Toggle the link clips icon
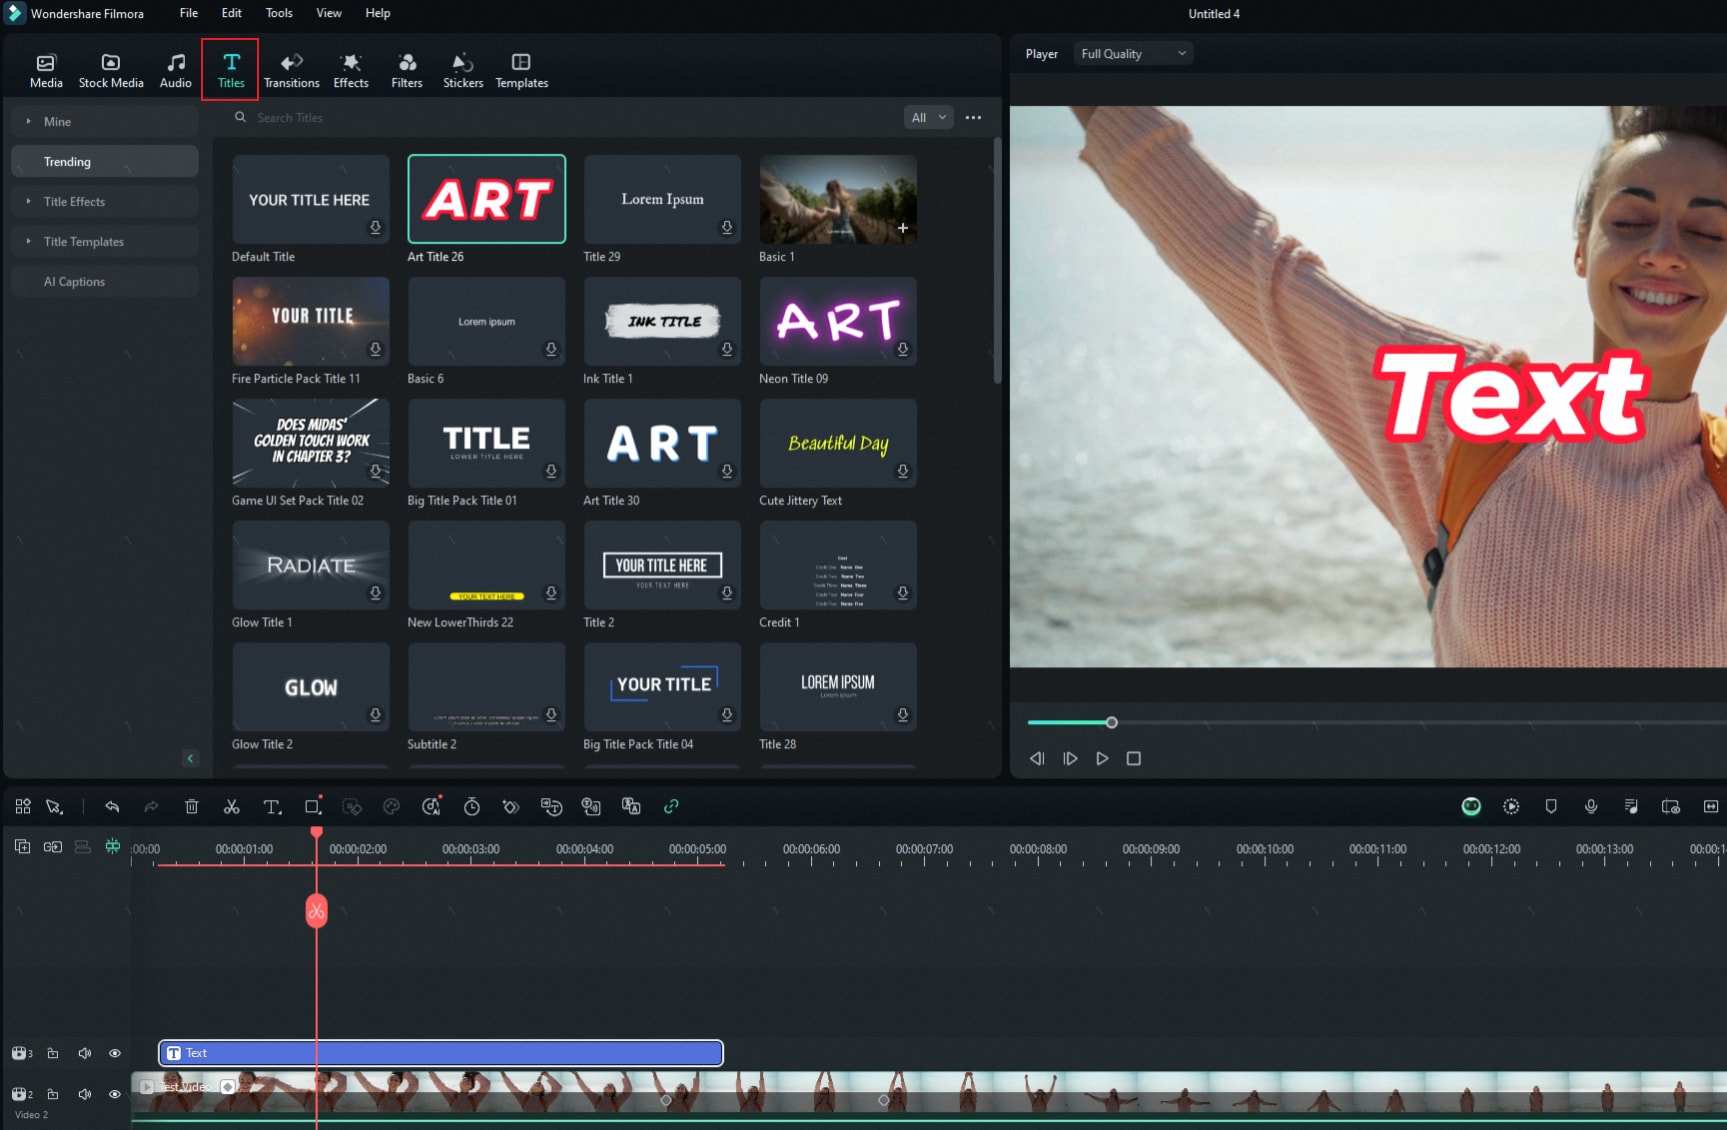 tap(671, 806)
